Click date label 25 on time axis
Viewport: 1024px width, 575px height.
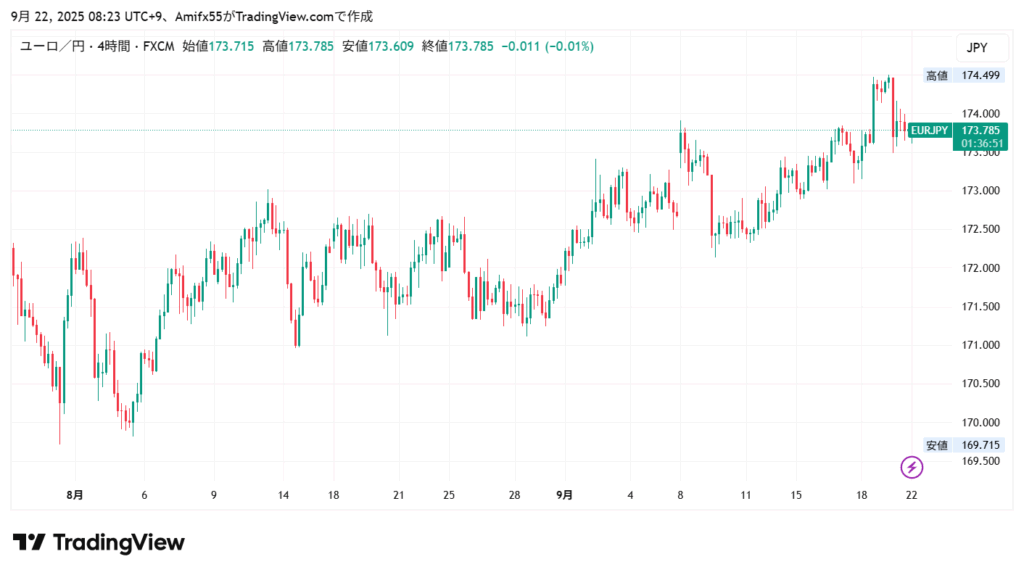coord(449,494)
